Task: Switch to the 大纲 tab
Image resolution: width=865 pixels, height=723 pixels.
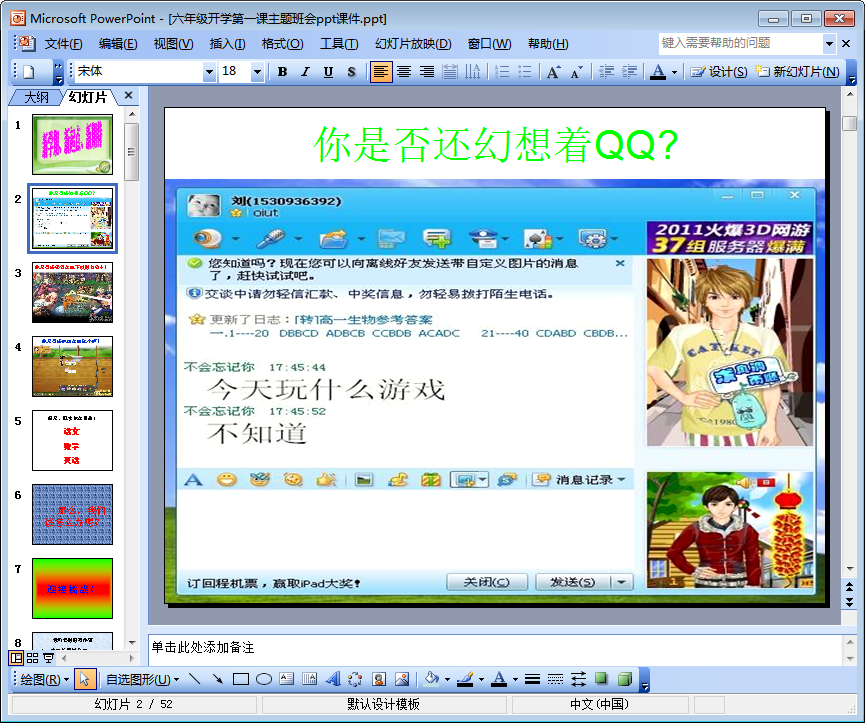Action: click(36, 98)
